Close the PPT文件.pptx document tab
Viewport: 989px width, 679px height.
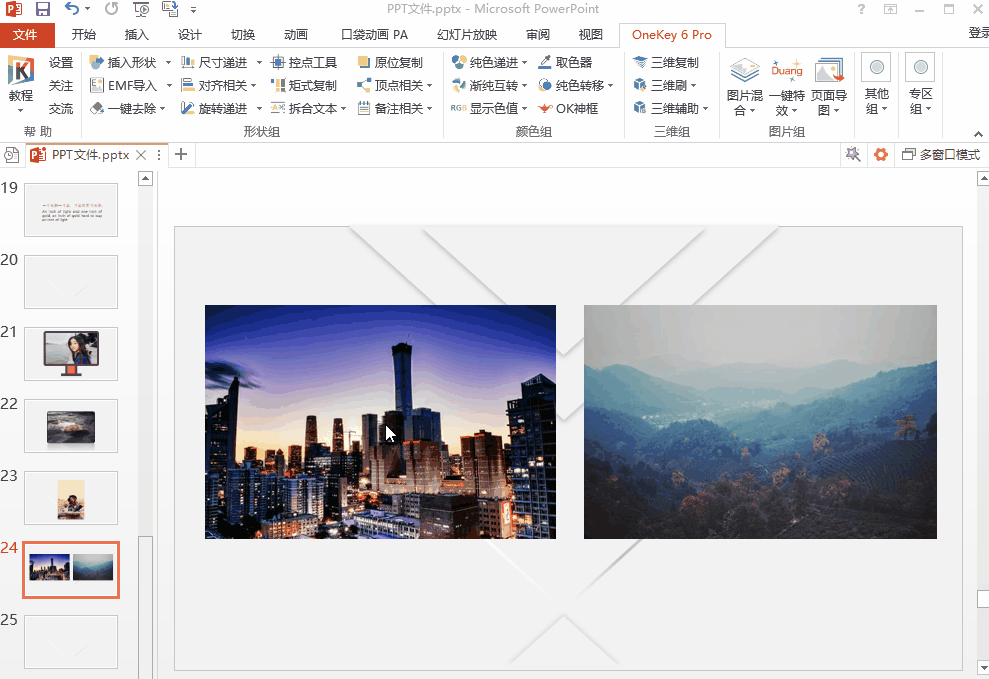coord(141,155)
